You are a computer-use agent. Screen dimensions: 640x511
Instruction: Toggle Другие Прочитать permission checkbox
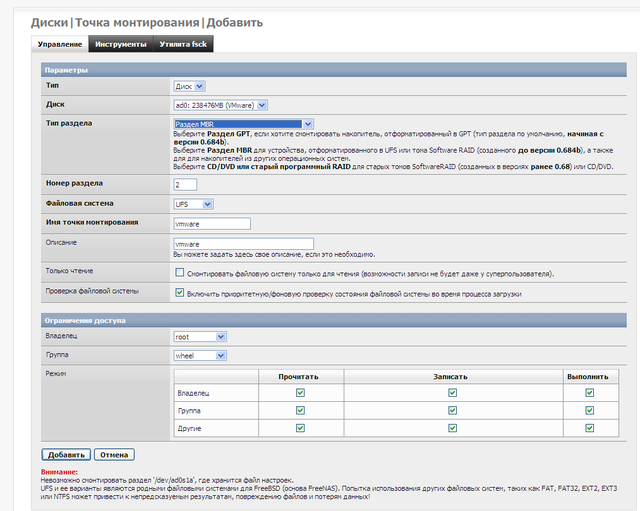[x=300, y=428]
